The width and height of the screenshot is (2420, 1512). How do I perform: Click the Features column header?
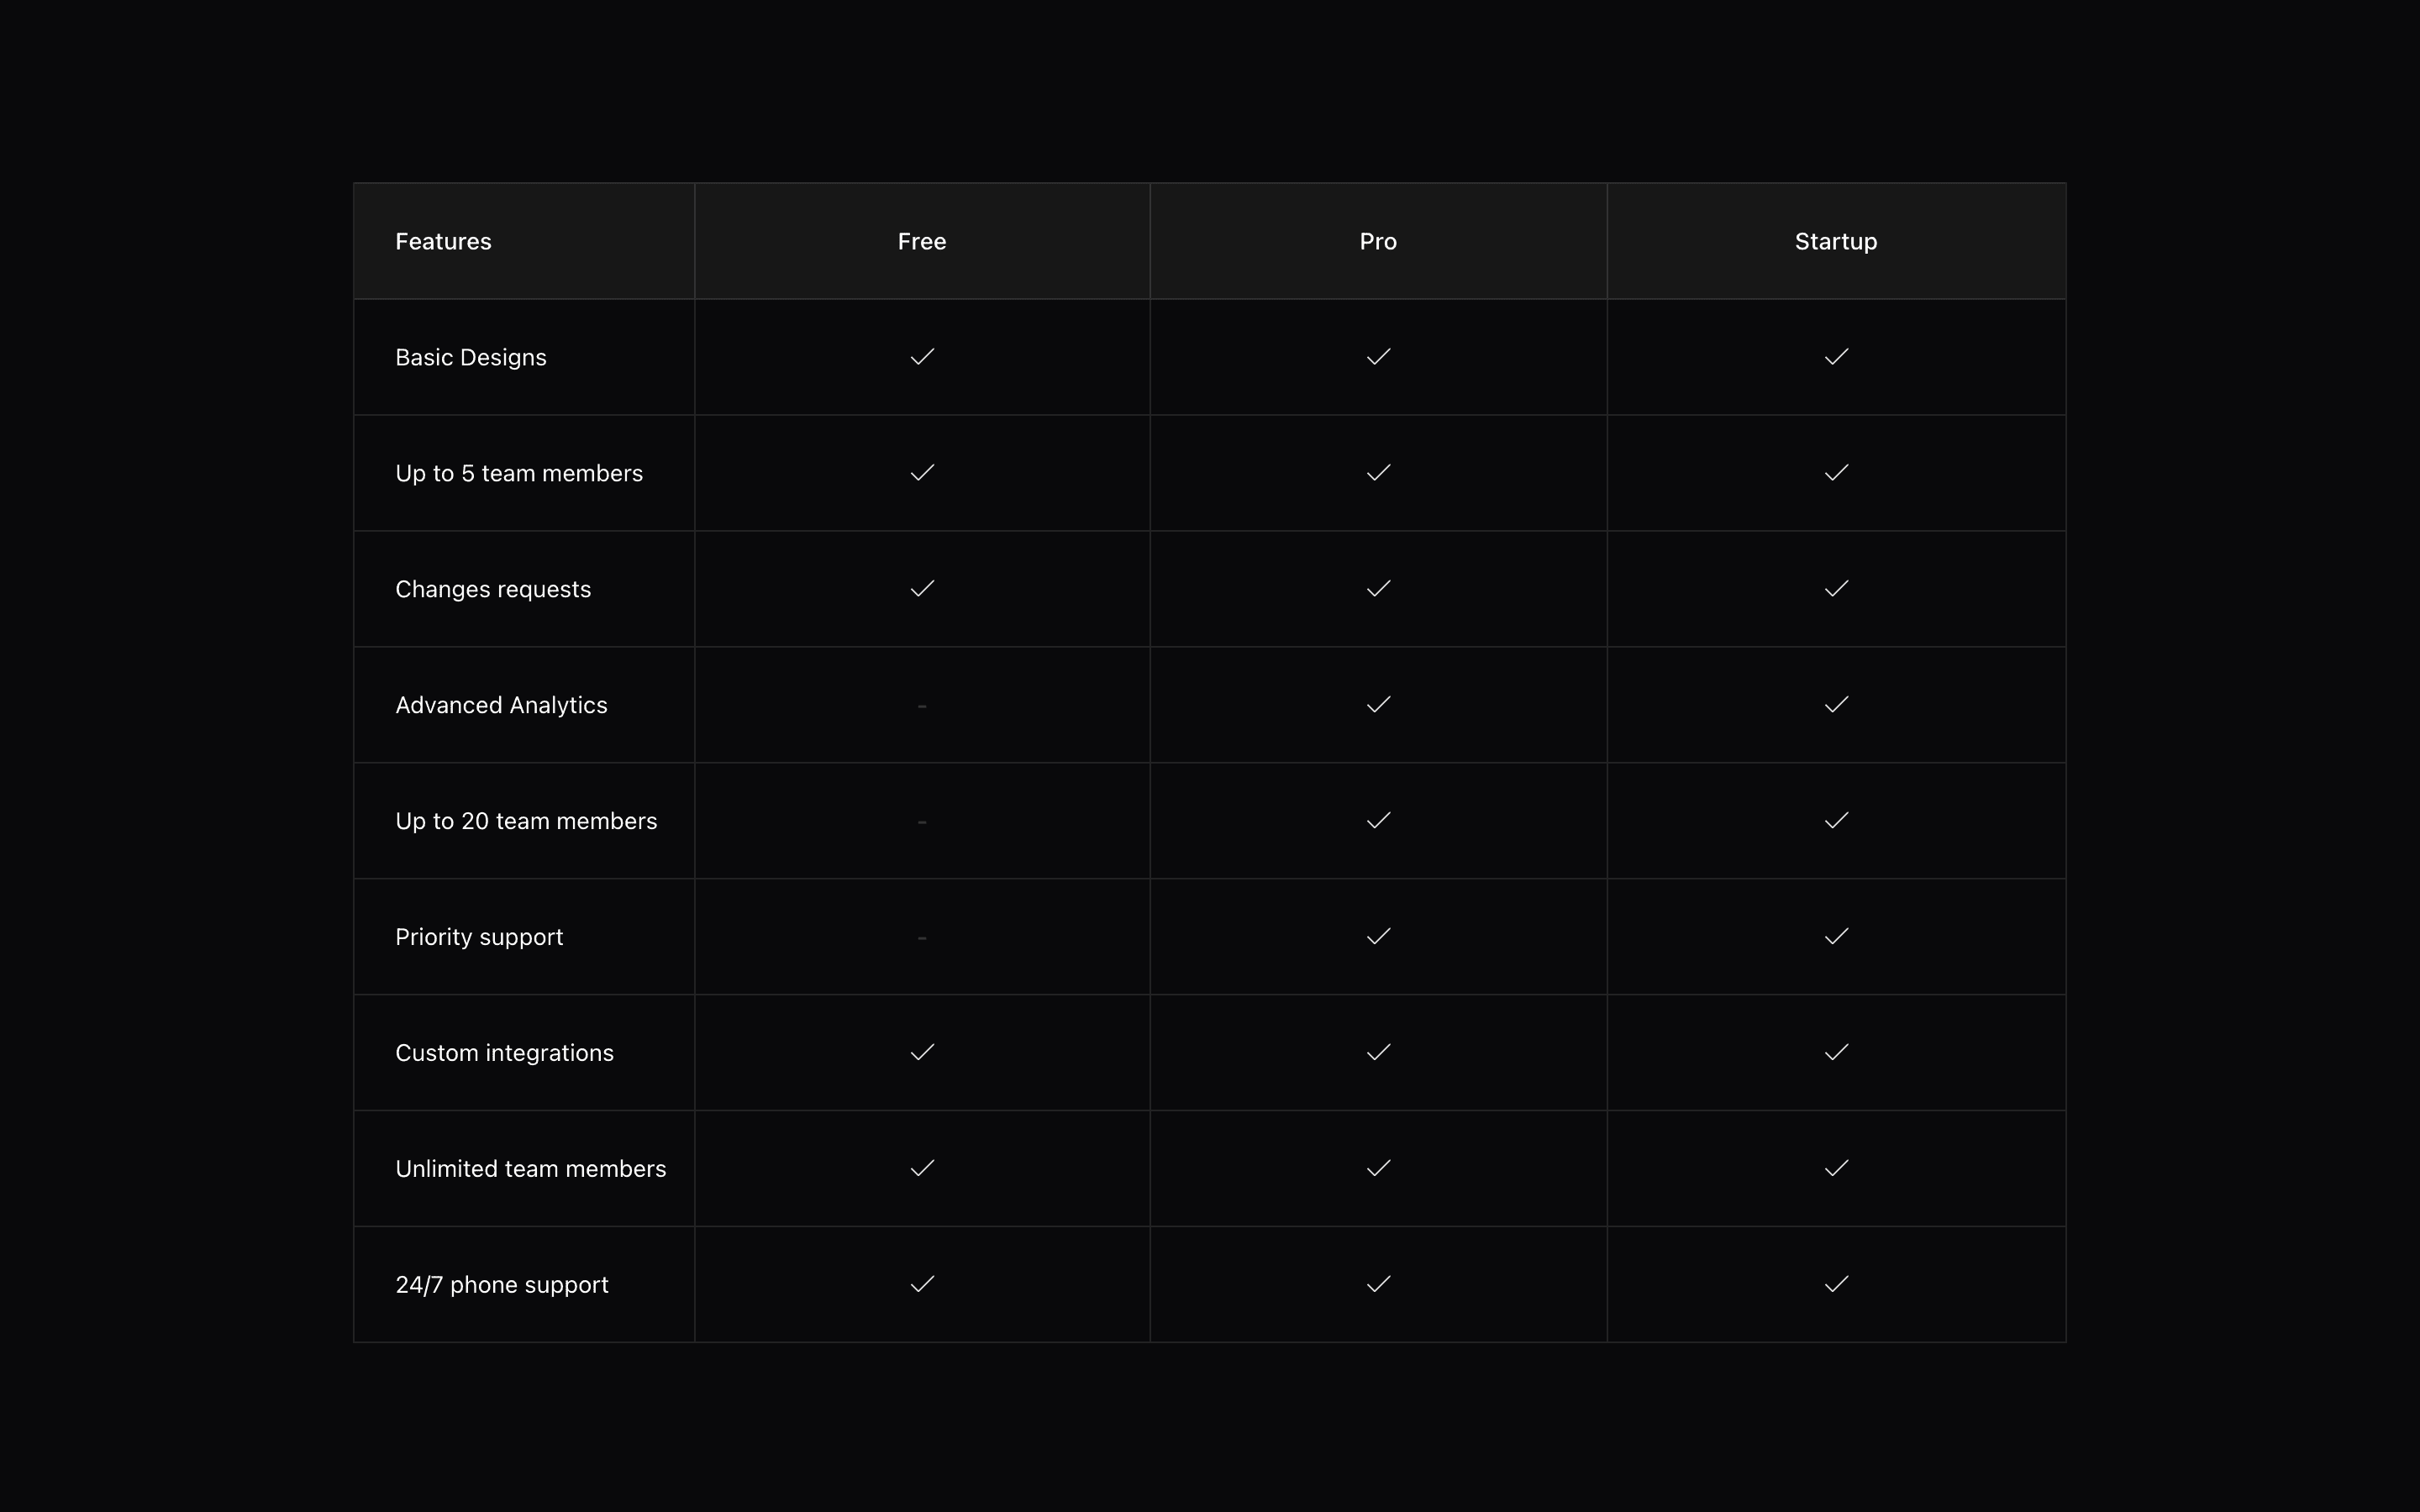[x=443, y=242]
